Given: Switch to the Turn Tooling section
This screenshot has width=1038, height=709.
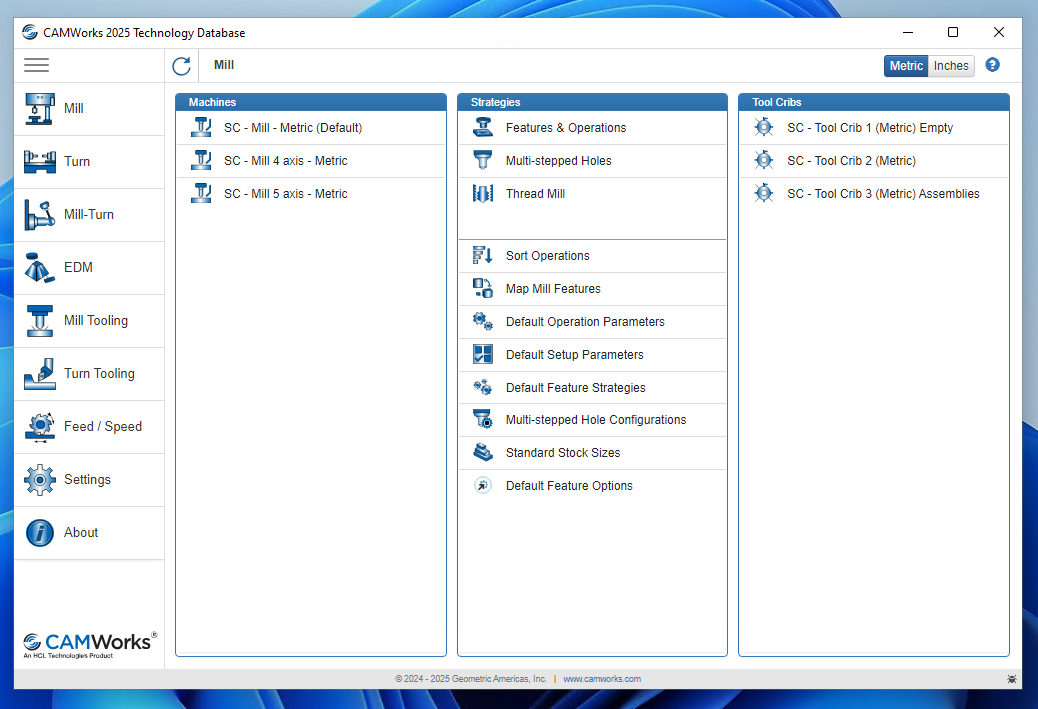Looking at the screenshot, I should [x=94, y=373].
